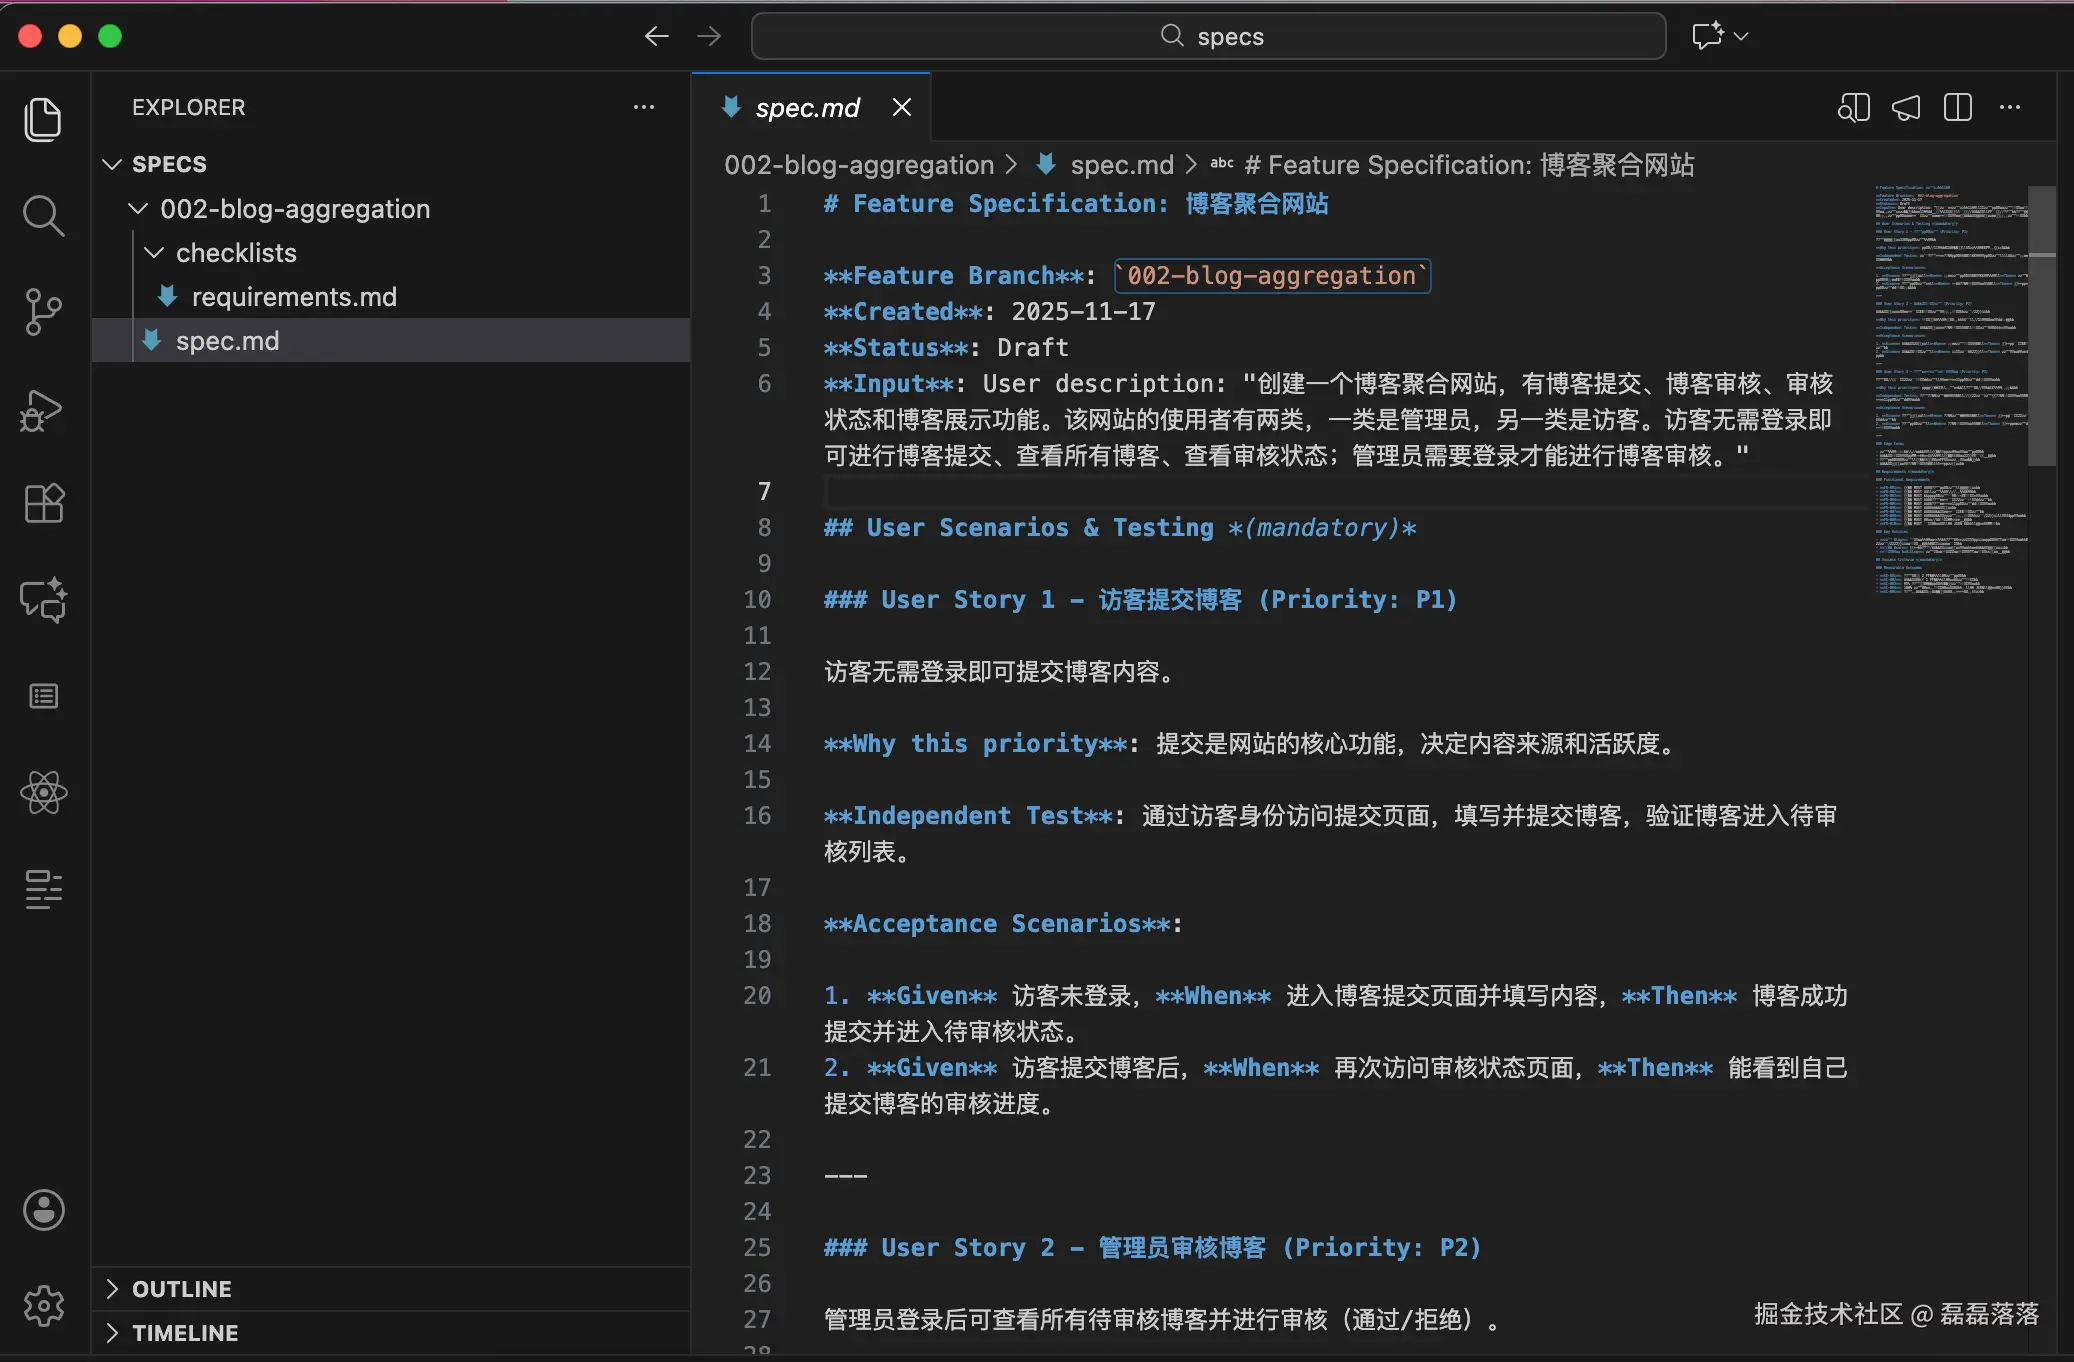
Task: Open the Search view in activity bar
Action: [43, 215]
